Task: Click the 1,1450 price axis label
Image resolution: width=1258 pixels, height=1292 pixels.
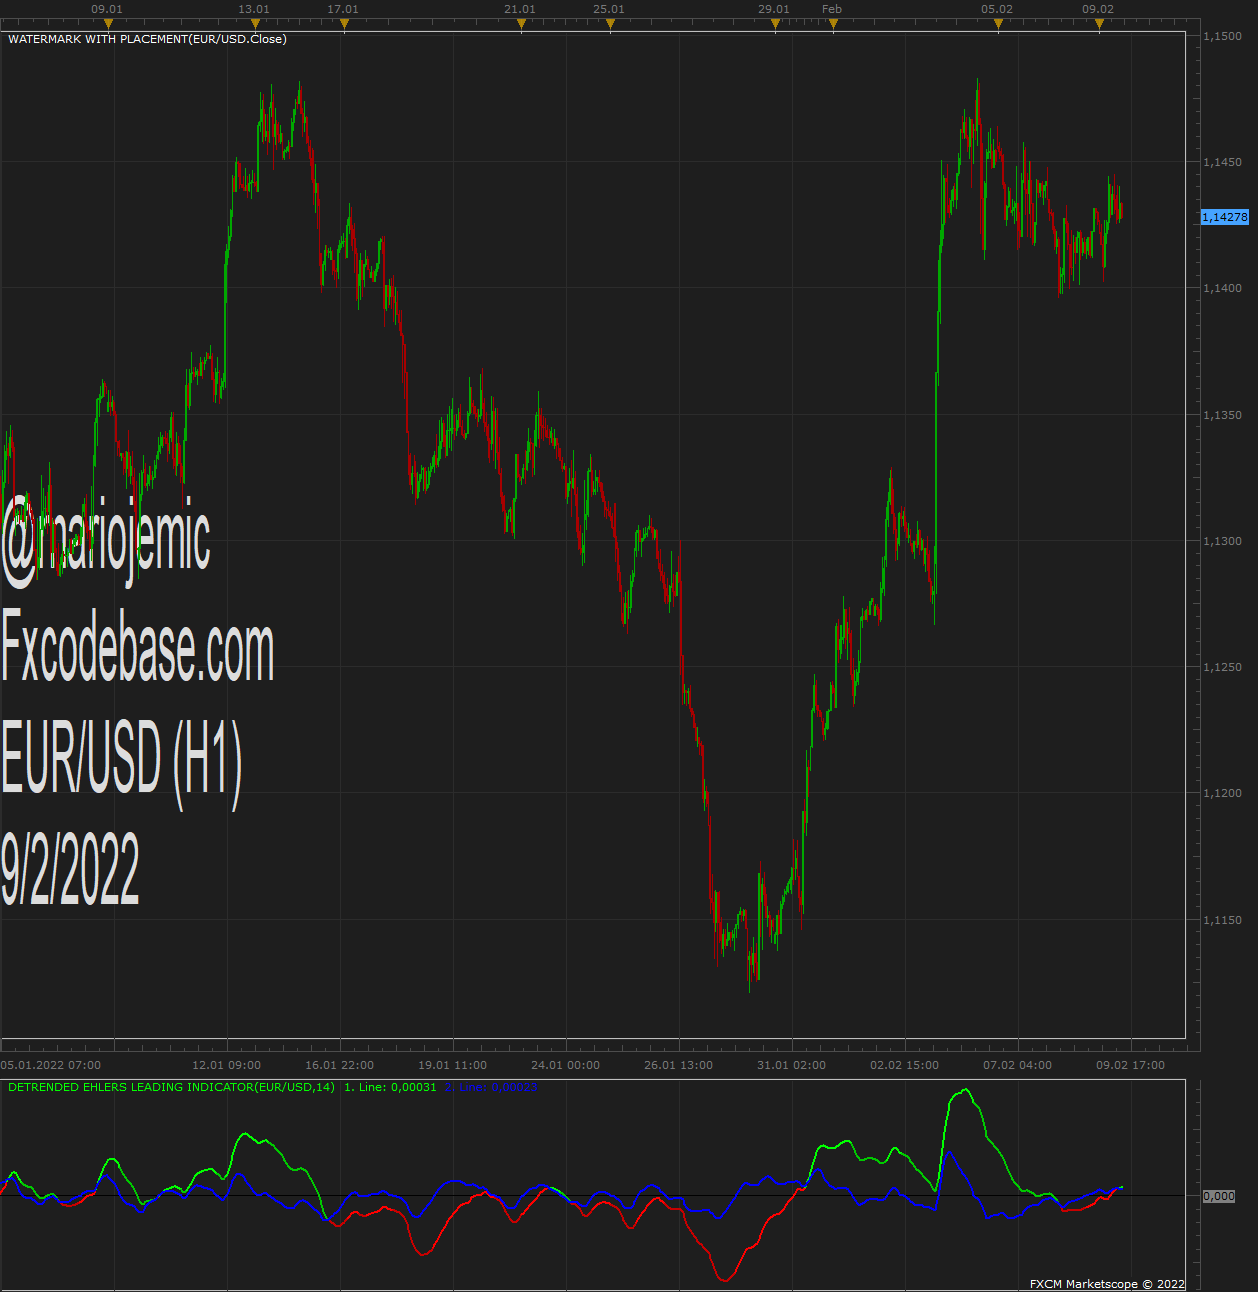Action: point(1222,162)
